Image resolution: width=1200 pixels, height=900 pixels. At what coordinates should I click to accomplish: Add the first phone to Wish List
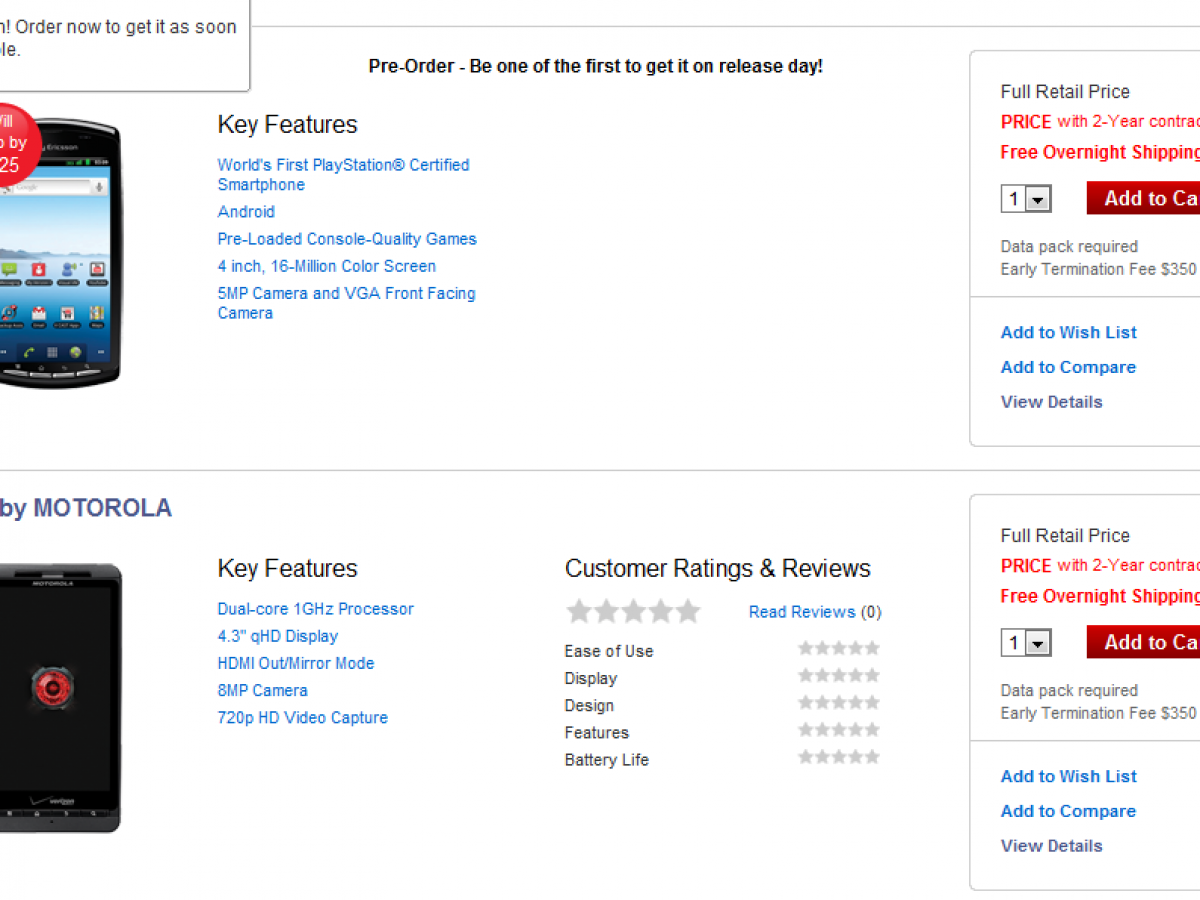point(1068,332)
